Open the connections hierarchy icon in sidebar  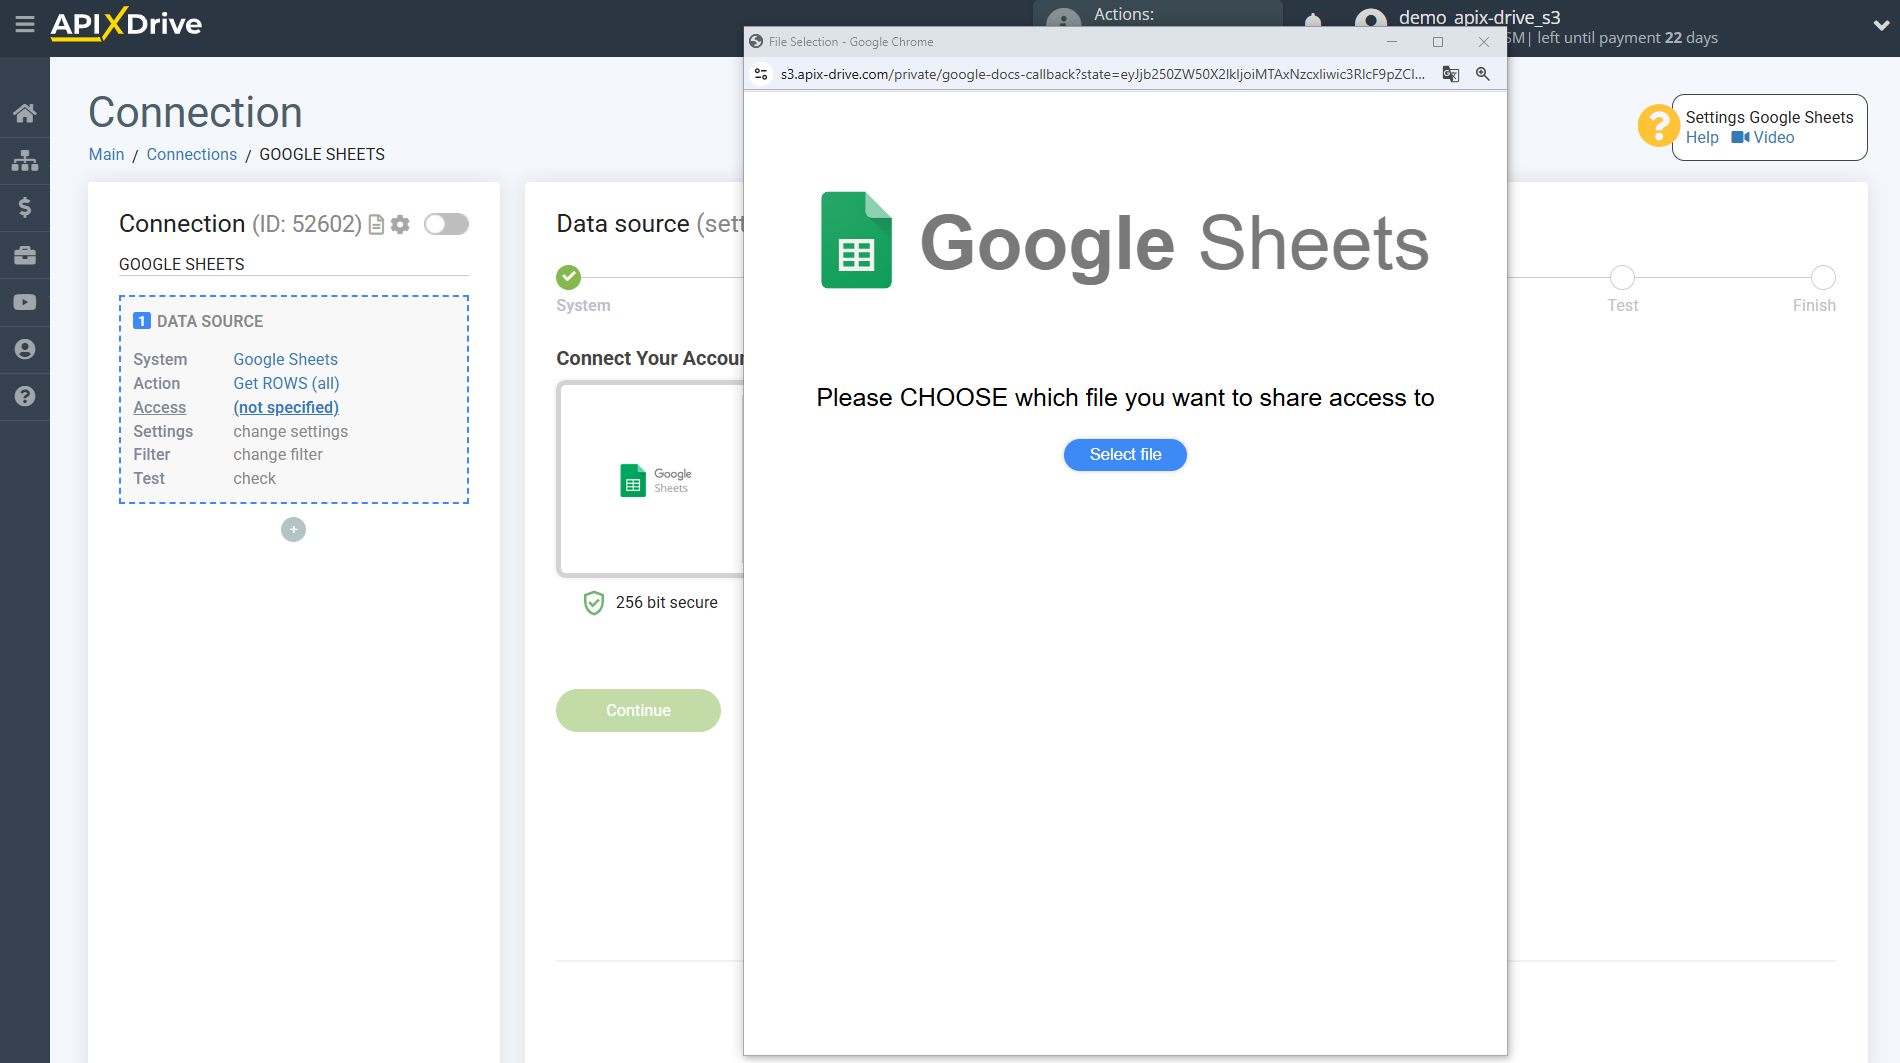point(25,160)
